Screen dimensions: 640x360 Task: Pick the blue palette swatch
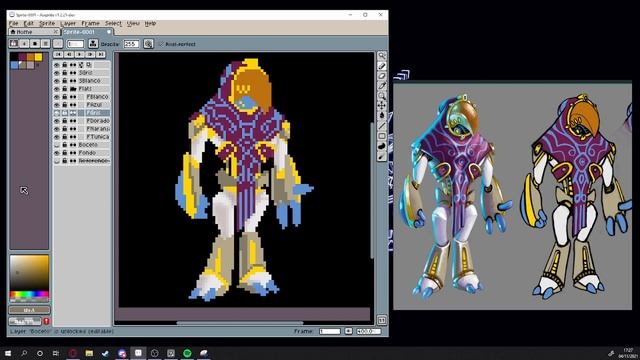tap(15, 65)
